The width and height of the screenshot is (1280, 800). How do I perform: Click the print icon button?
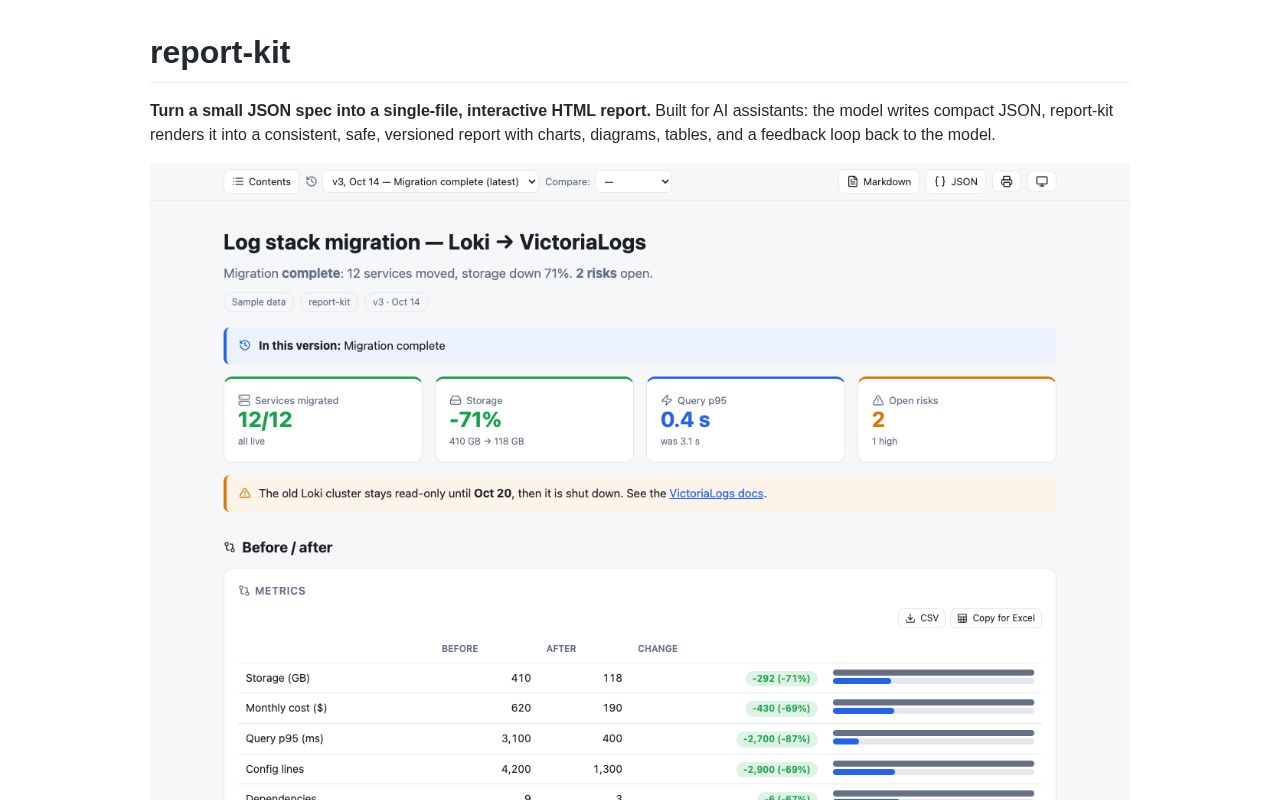1006,181
